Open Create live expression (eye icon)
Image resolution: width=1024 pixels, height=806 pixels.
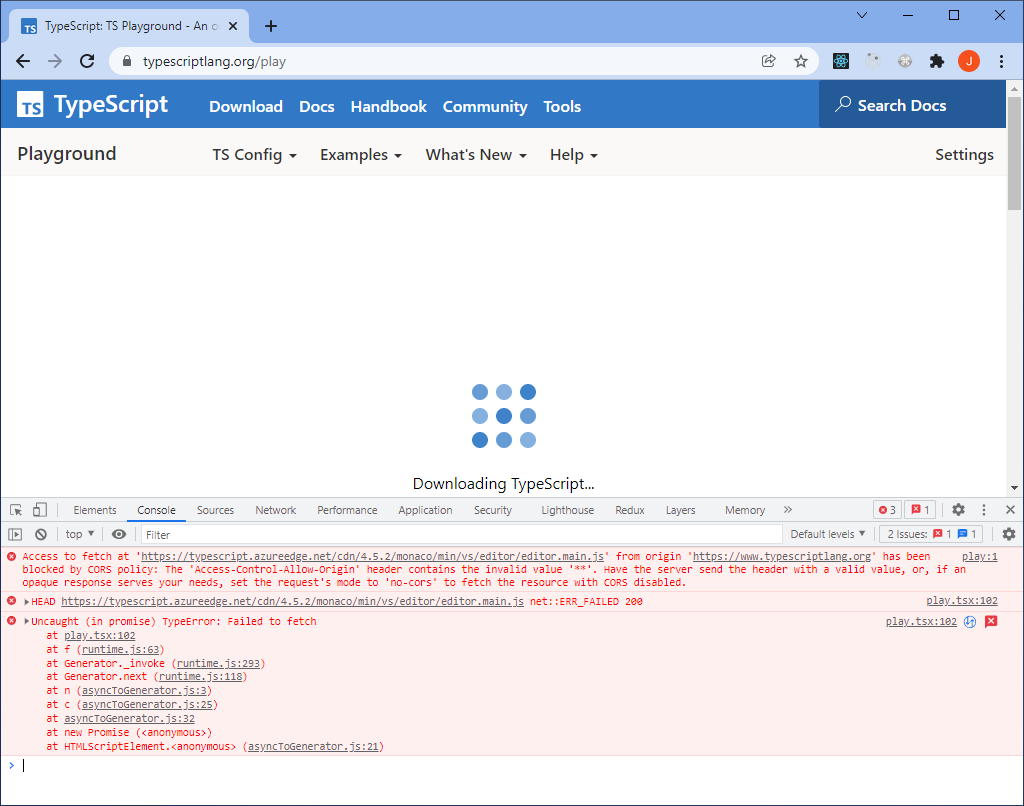[119, 534]
